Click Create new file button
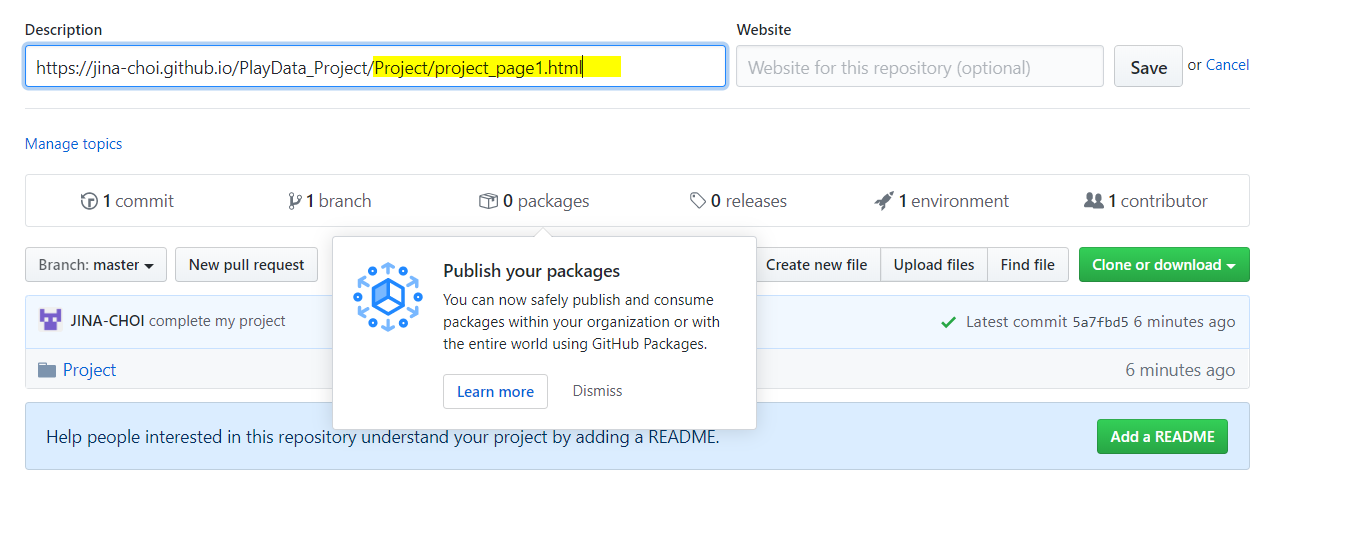Screen dimensions: 1350x543 [816, 265]
